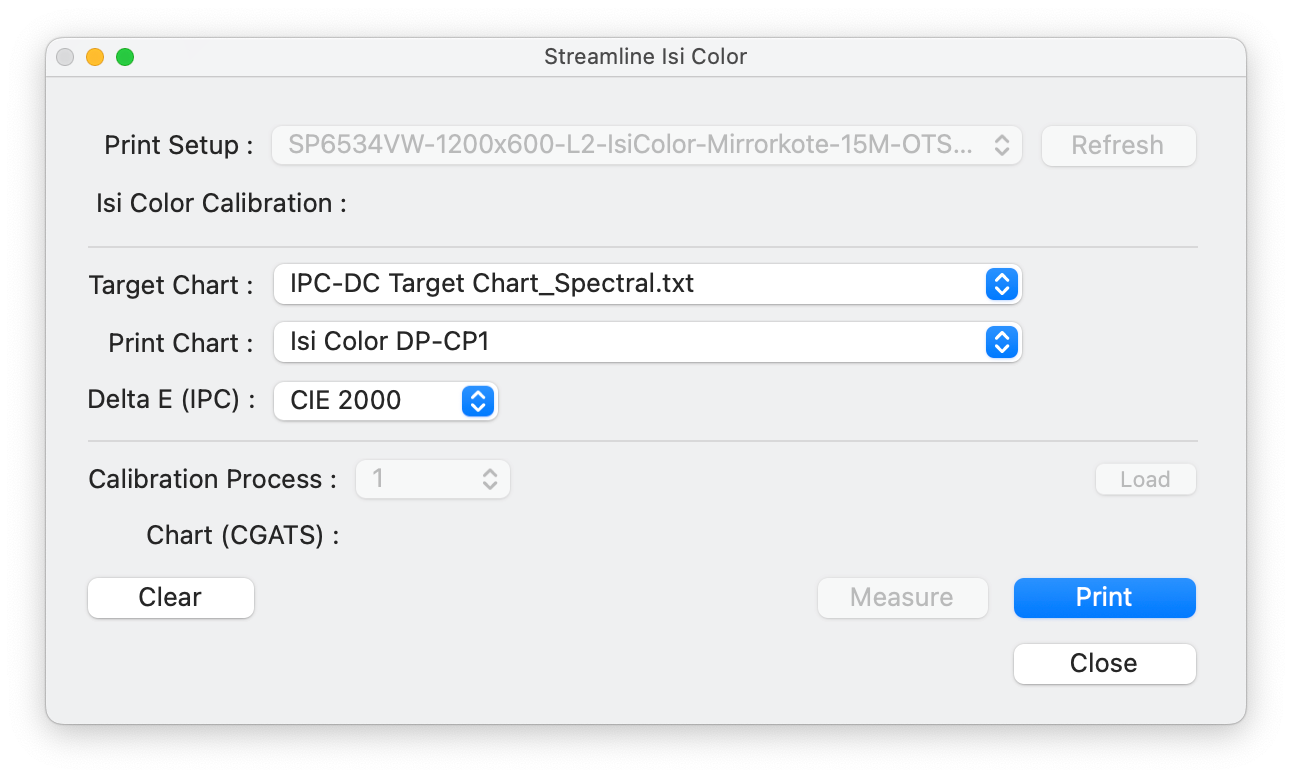Viewport: 1292px width, 778px height.
Task: Zoom the window with the green button
Action: point(125,57)
